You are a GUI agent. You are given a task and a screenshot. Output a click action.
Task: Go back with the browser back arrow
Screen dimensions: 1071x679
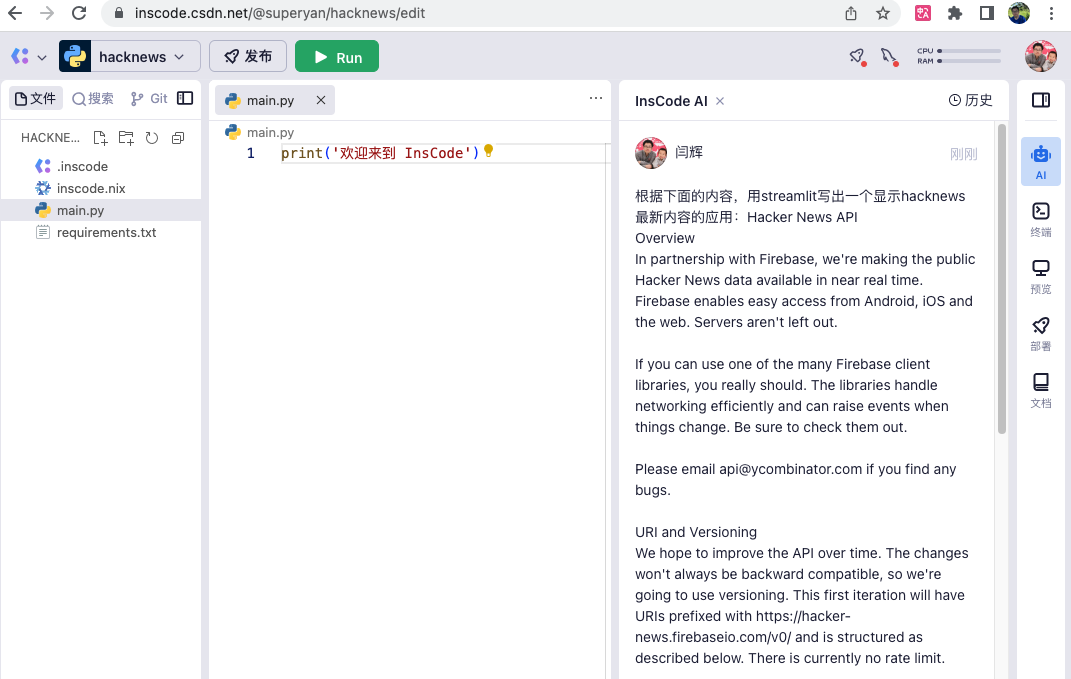(x=15, y=13)
